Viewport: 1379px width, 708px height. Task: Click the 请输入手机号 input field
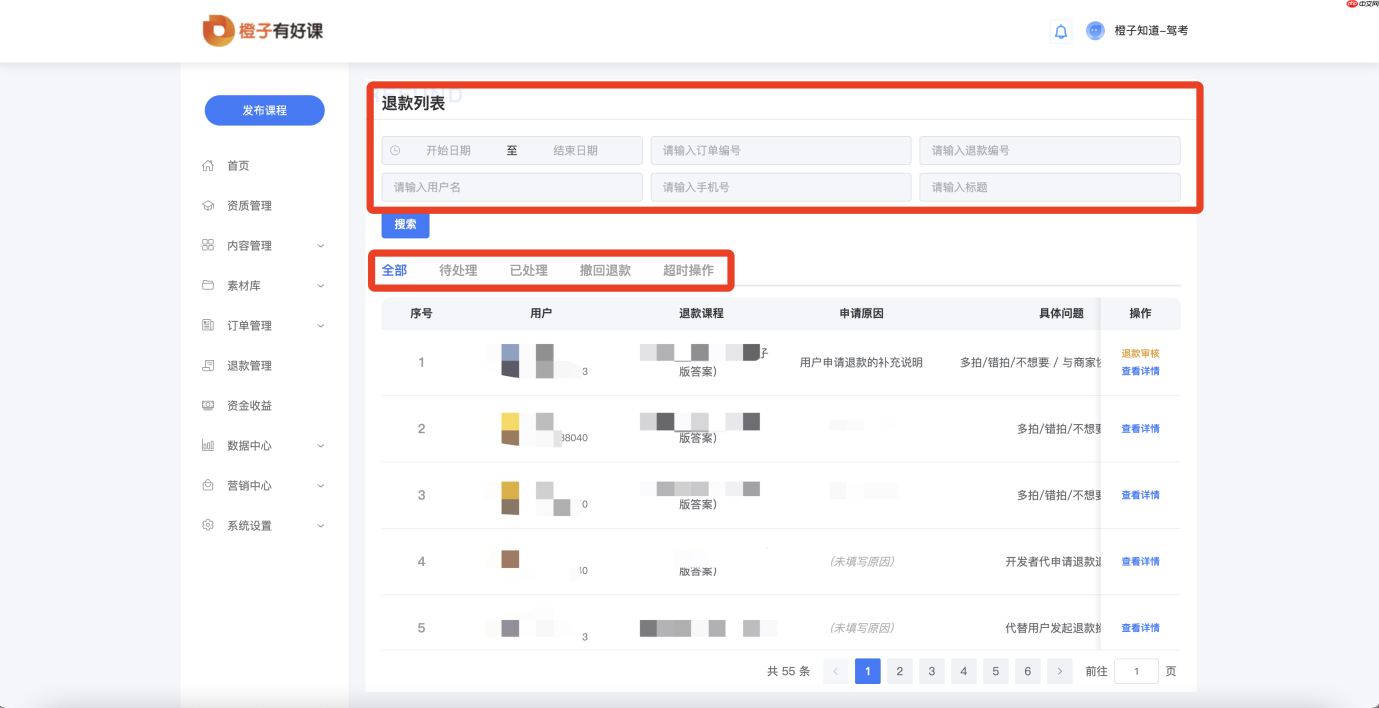point(781,187)
